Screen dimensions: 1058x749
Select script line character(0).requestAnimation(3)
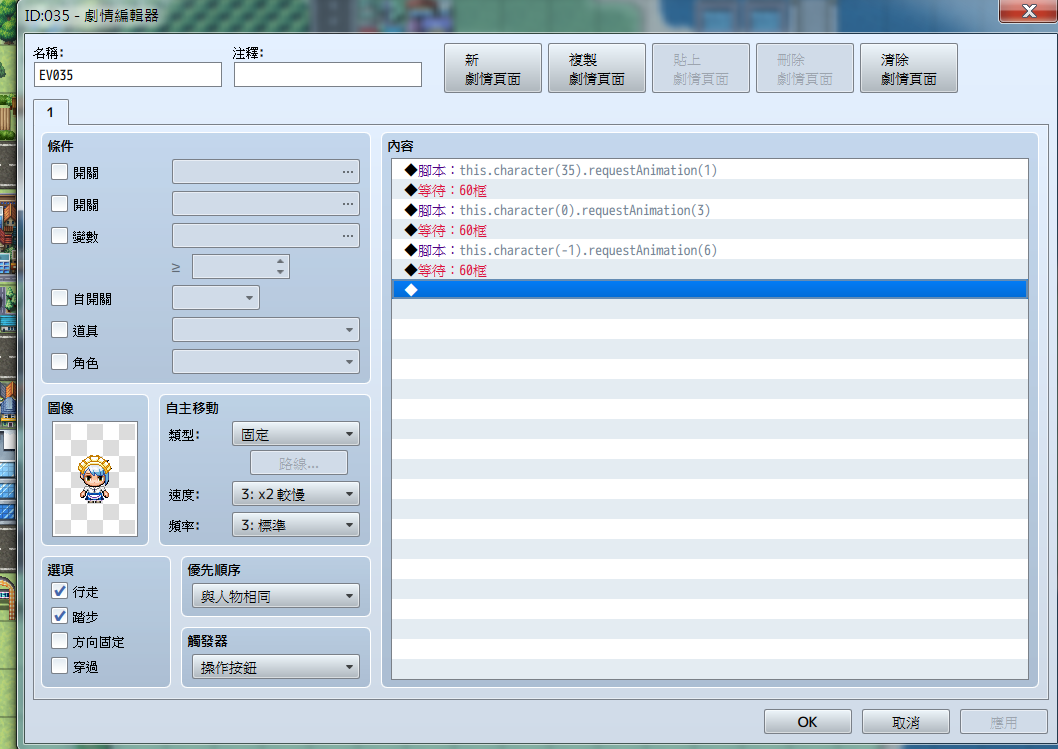710,210
